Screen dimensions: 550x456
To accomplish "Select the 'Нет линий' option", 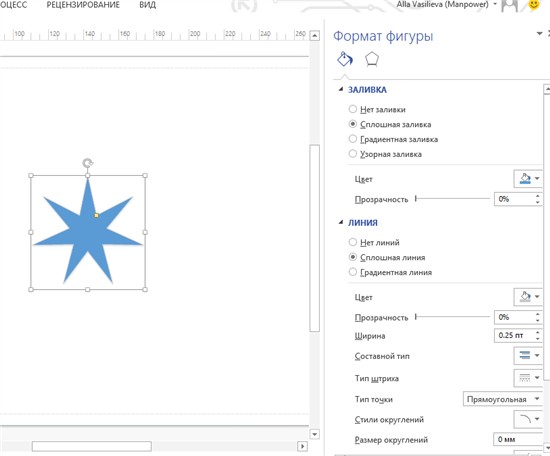I will [x=374, y=242].
